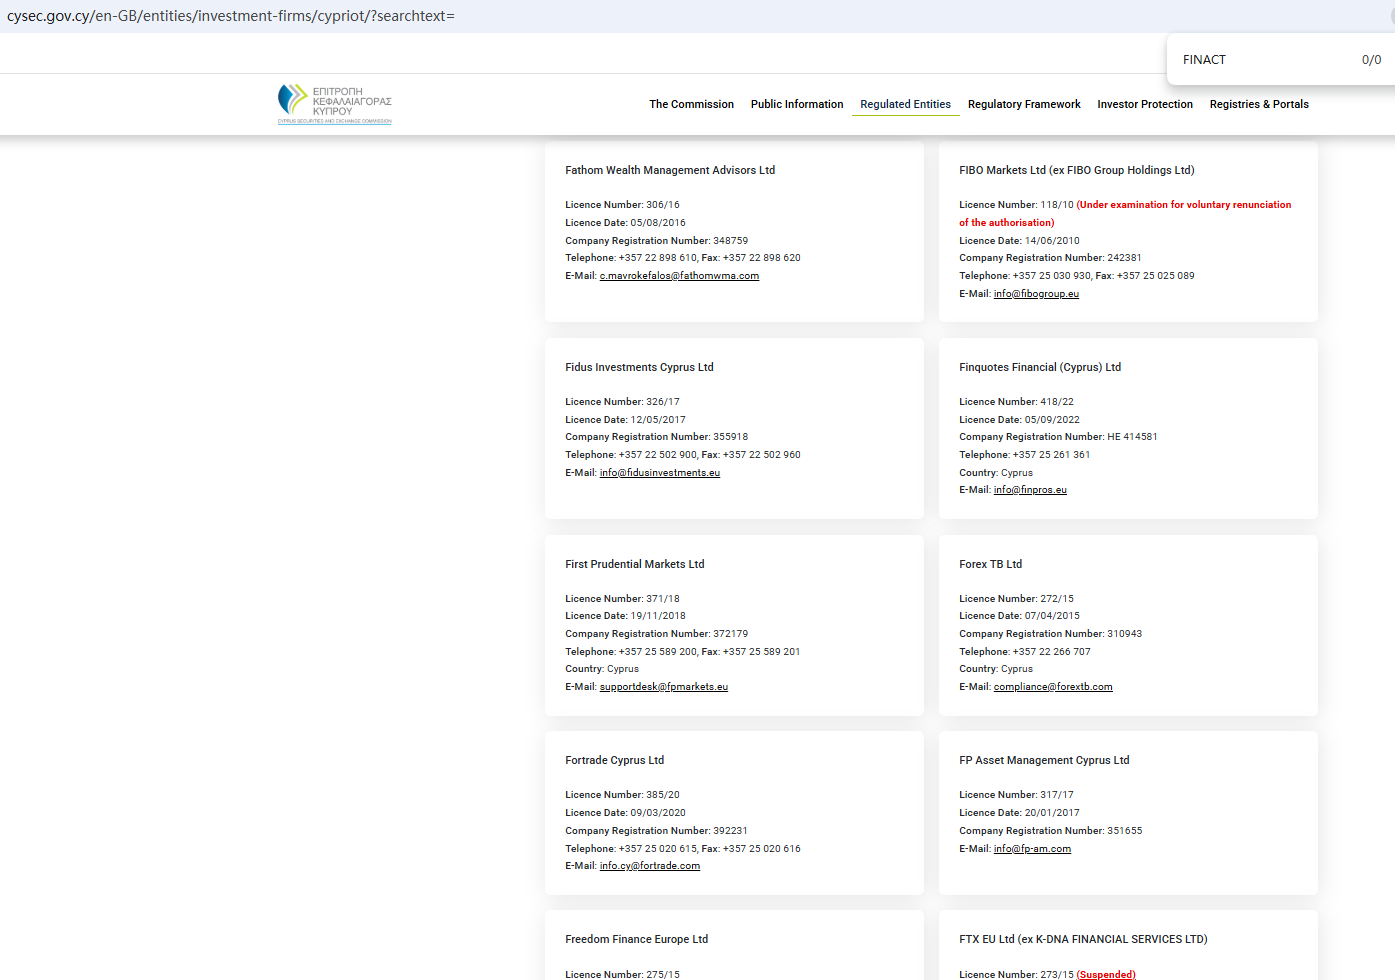Click the CySEC logo in header

(x=334, y=104)
